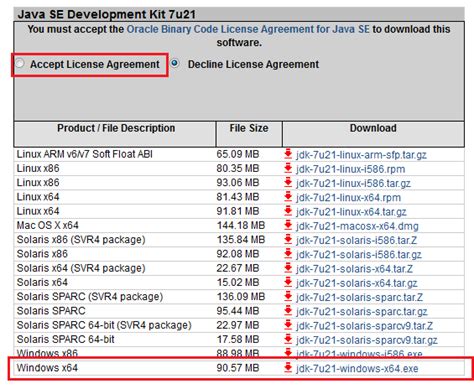Image resolution: width=474 pixels, height=389 pixels.
Task: Select the Accept License Agreement radio button
Action: 20,63
